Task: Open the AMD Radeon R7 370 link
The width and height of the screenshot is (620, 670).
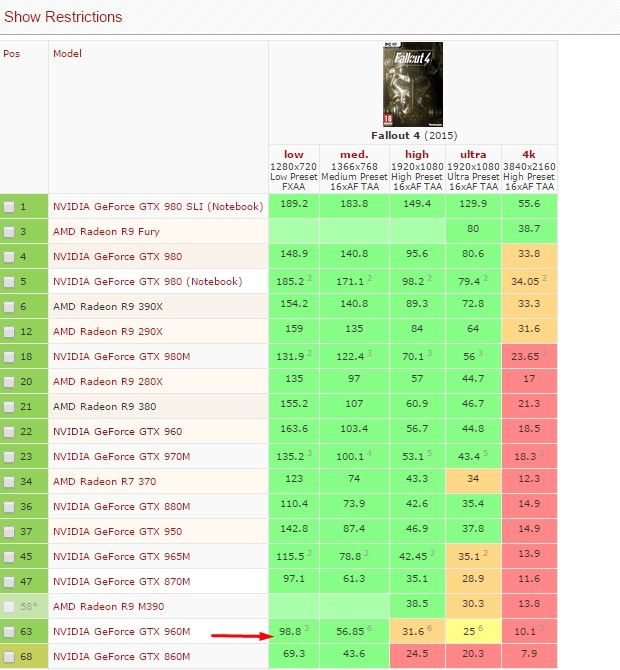Action: (105, 482)
